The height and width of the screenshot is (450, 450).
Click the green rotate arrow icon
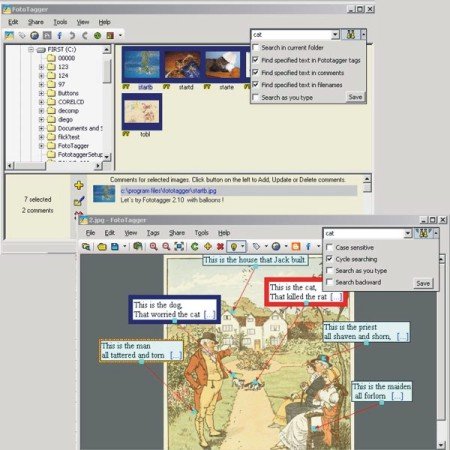pyautogui.click(x=195, y=247)
